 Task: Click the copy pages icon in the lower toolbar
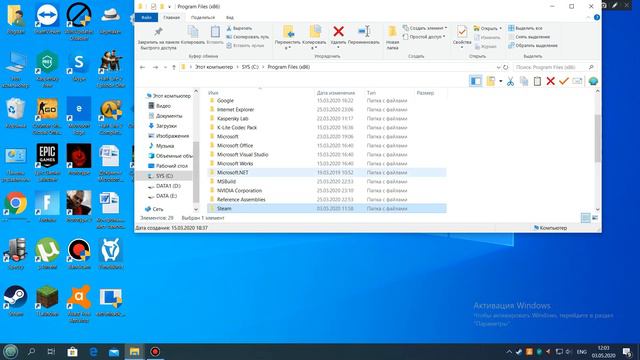pyautogui.click(x=524, y=81)
